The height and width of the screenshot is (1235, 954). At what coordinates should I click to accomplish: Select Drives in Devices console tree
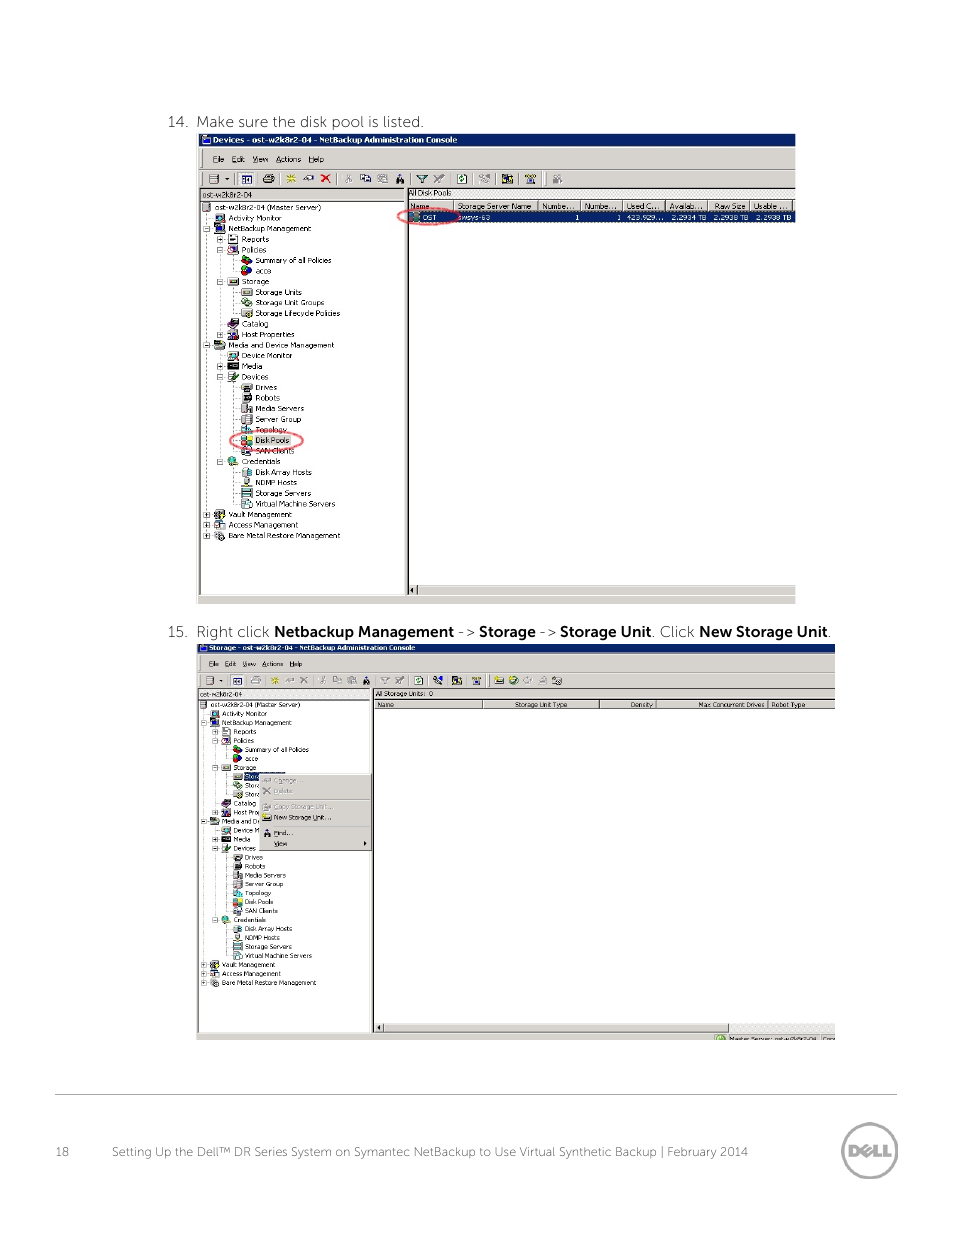(266, 388)
